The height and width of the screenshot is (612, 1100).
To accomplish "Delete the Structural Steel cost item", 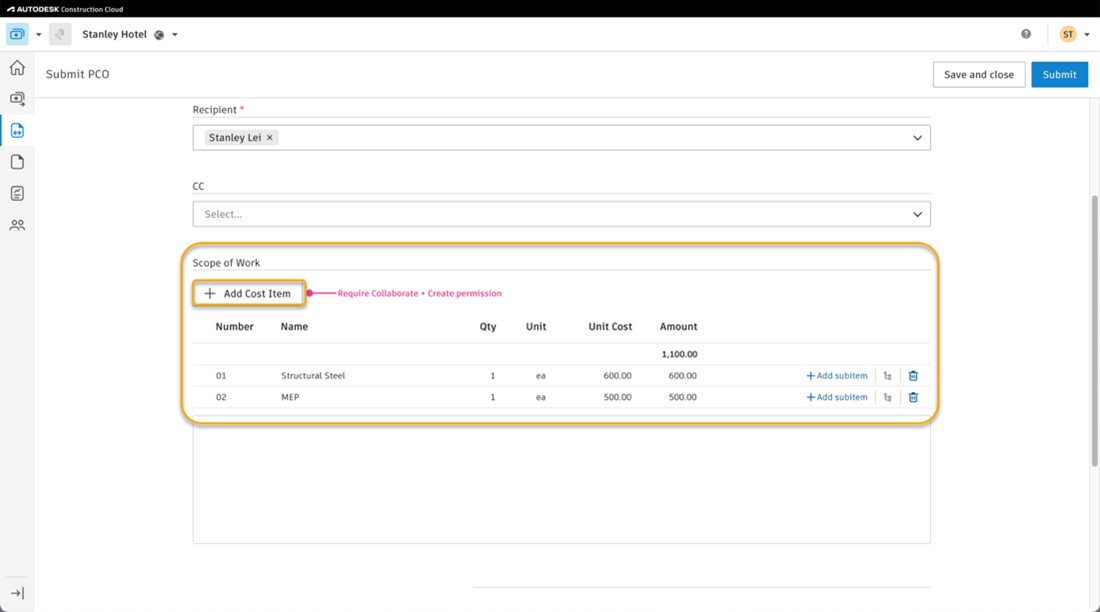I will (x=913, y=376).
